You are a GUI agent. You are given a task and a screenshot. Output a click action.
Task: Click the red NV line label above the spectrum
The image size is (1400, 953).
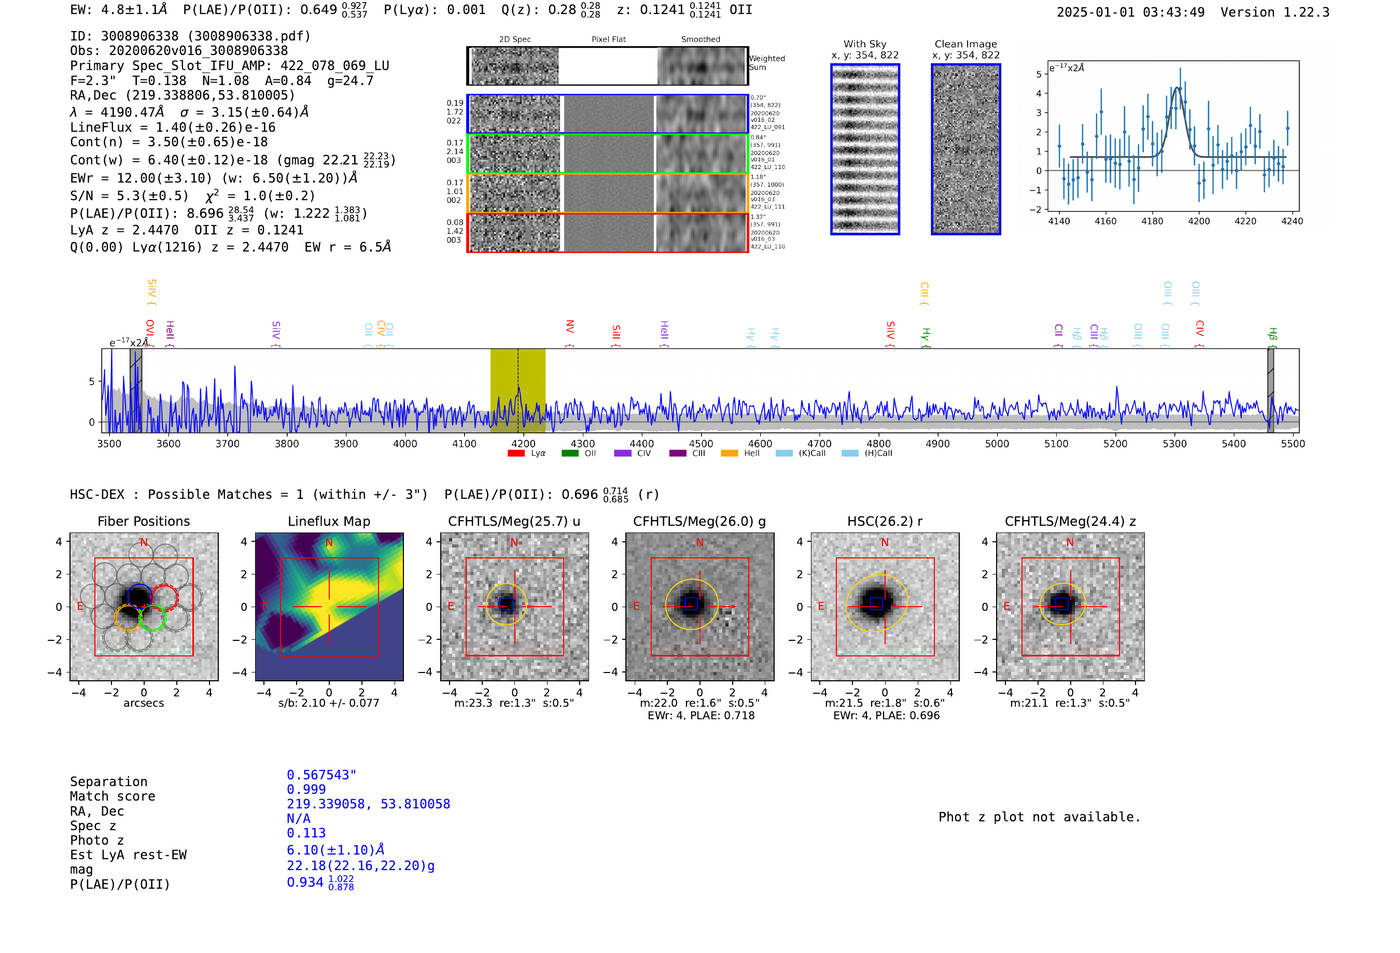coord(570,327)
